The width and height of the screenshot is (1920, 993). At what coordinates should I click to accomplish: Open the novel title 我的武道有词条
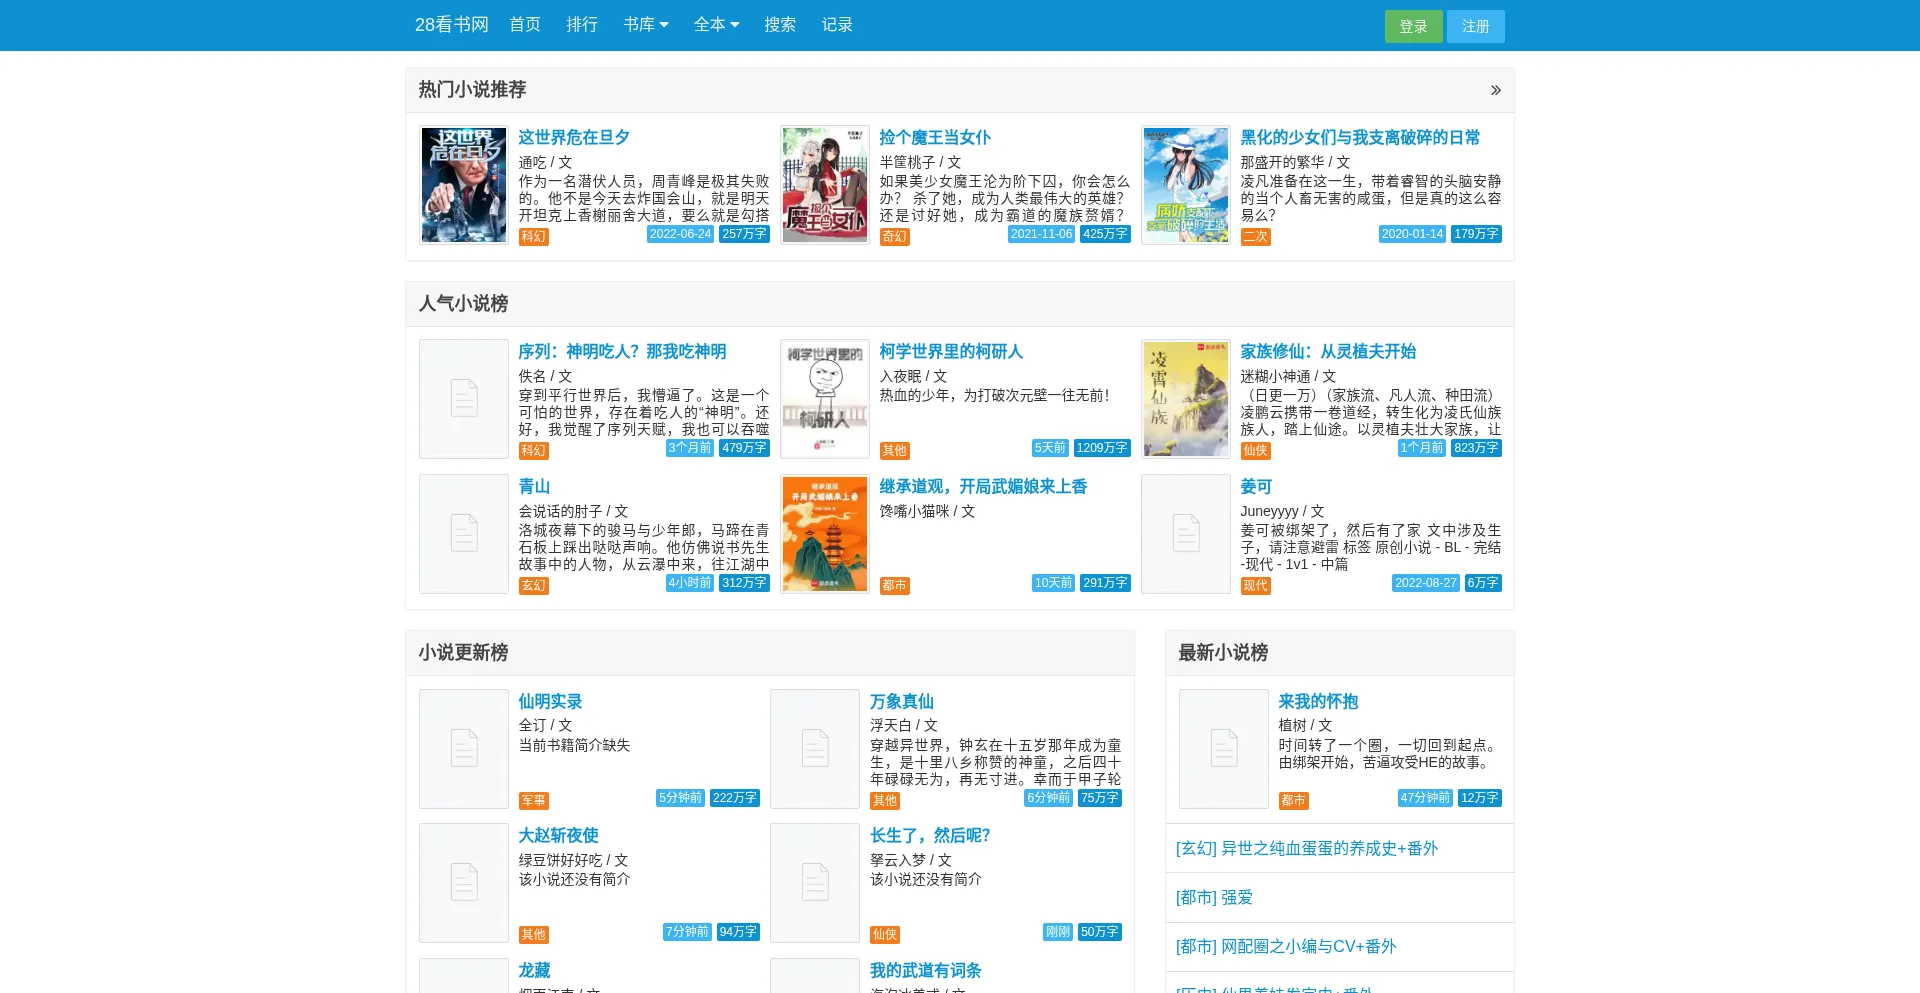925,971
